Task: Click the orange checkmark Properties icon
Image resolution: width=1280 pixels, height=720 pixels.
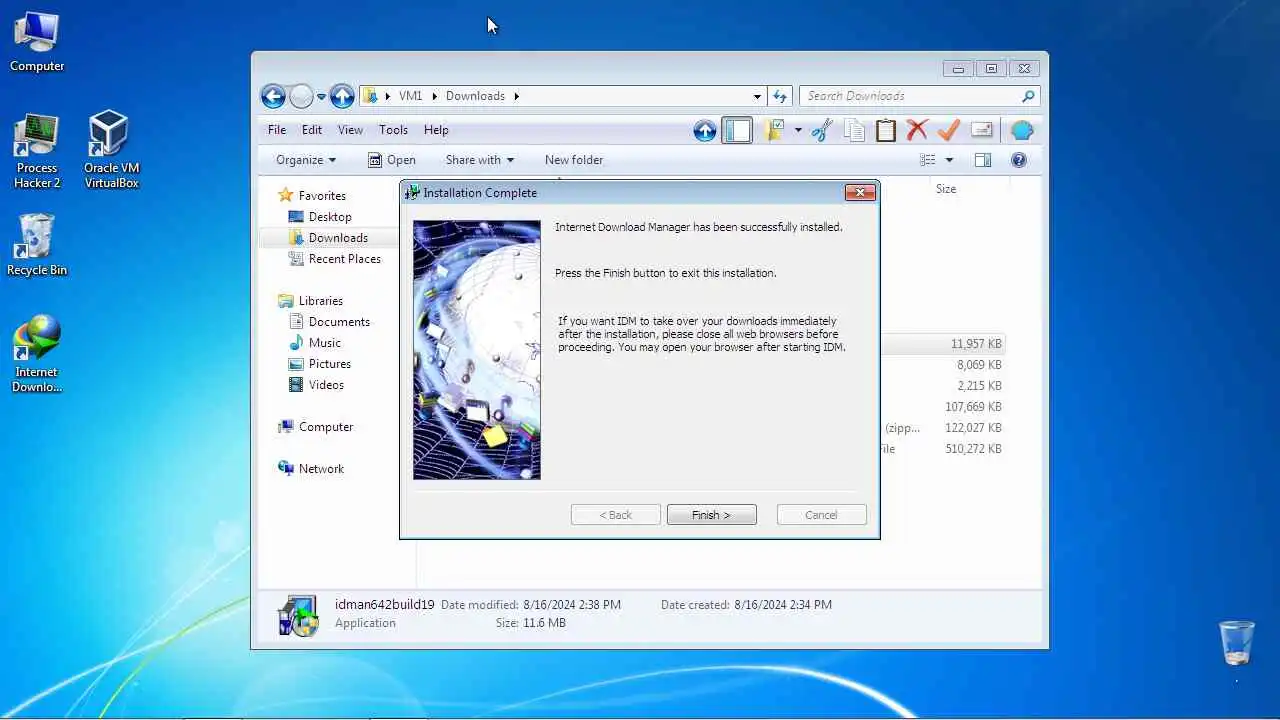Action: tap(949, 130)
